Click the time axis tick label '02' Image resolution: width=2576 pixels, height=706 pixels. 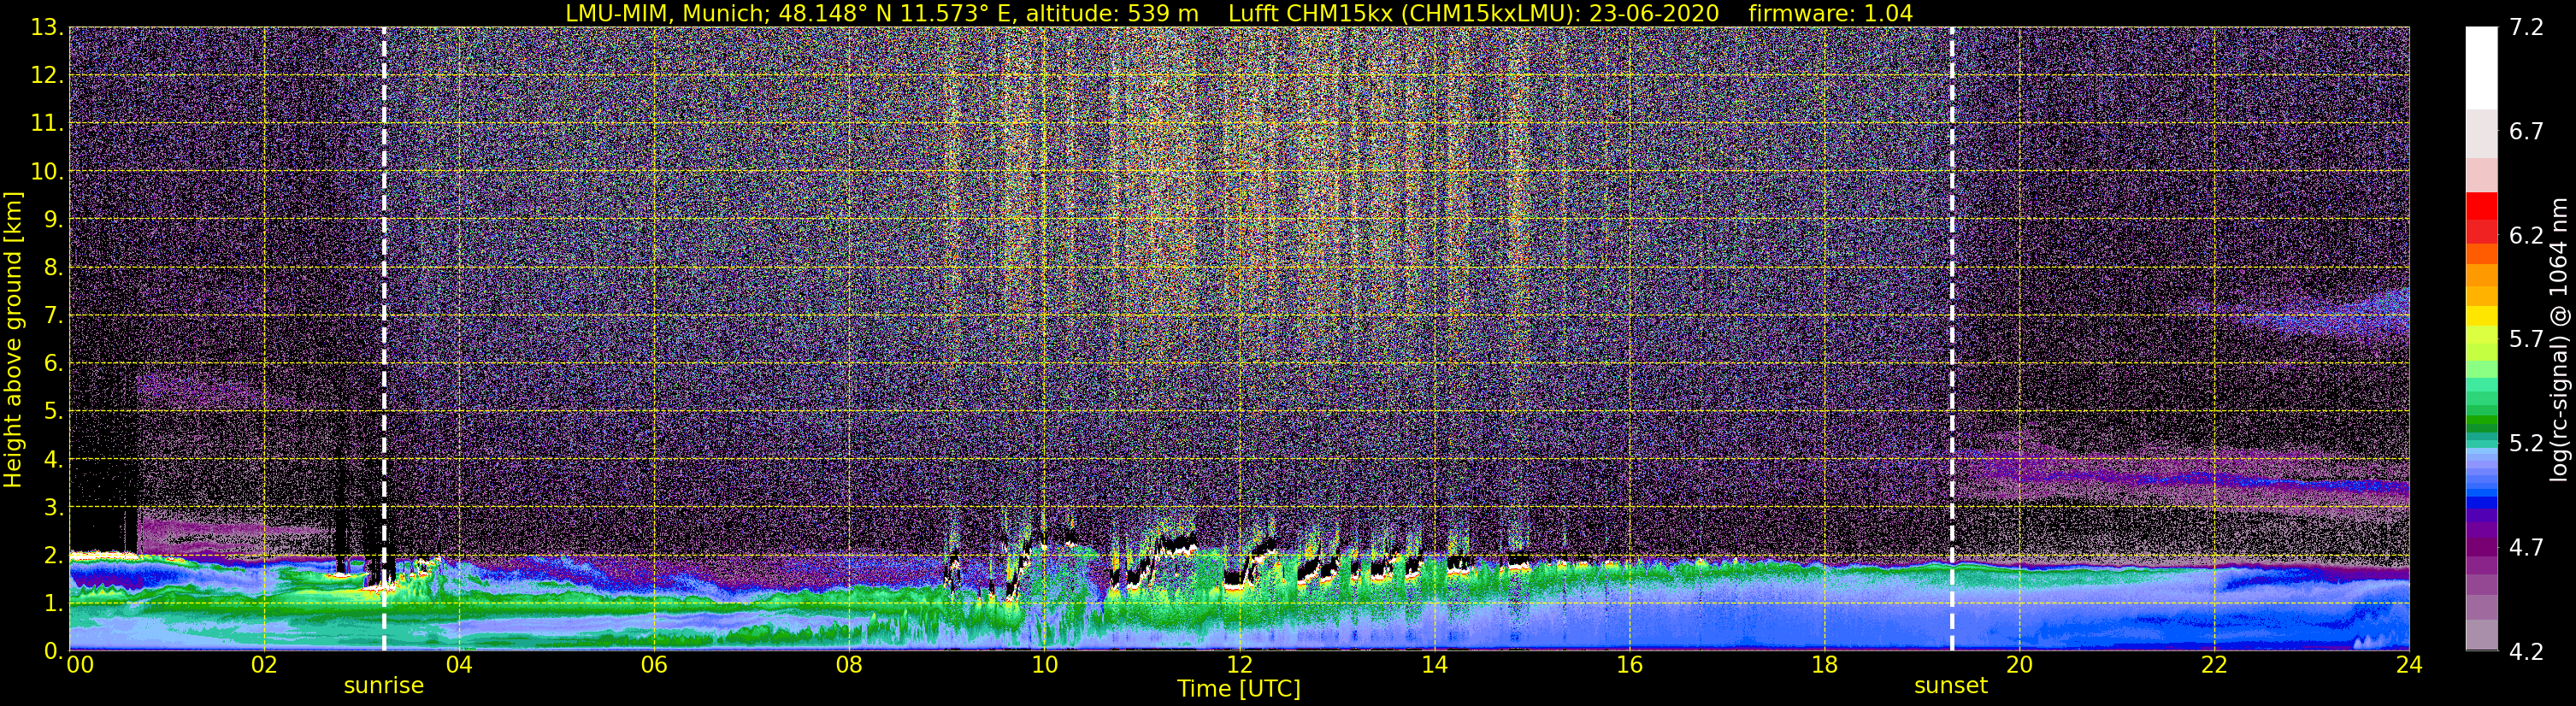click(x=263, y=665)
